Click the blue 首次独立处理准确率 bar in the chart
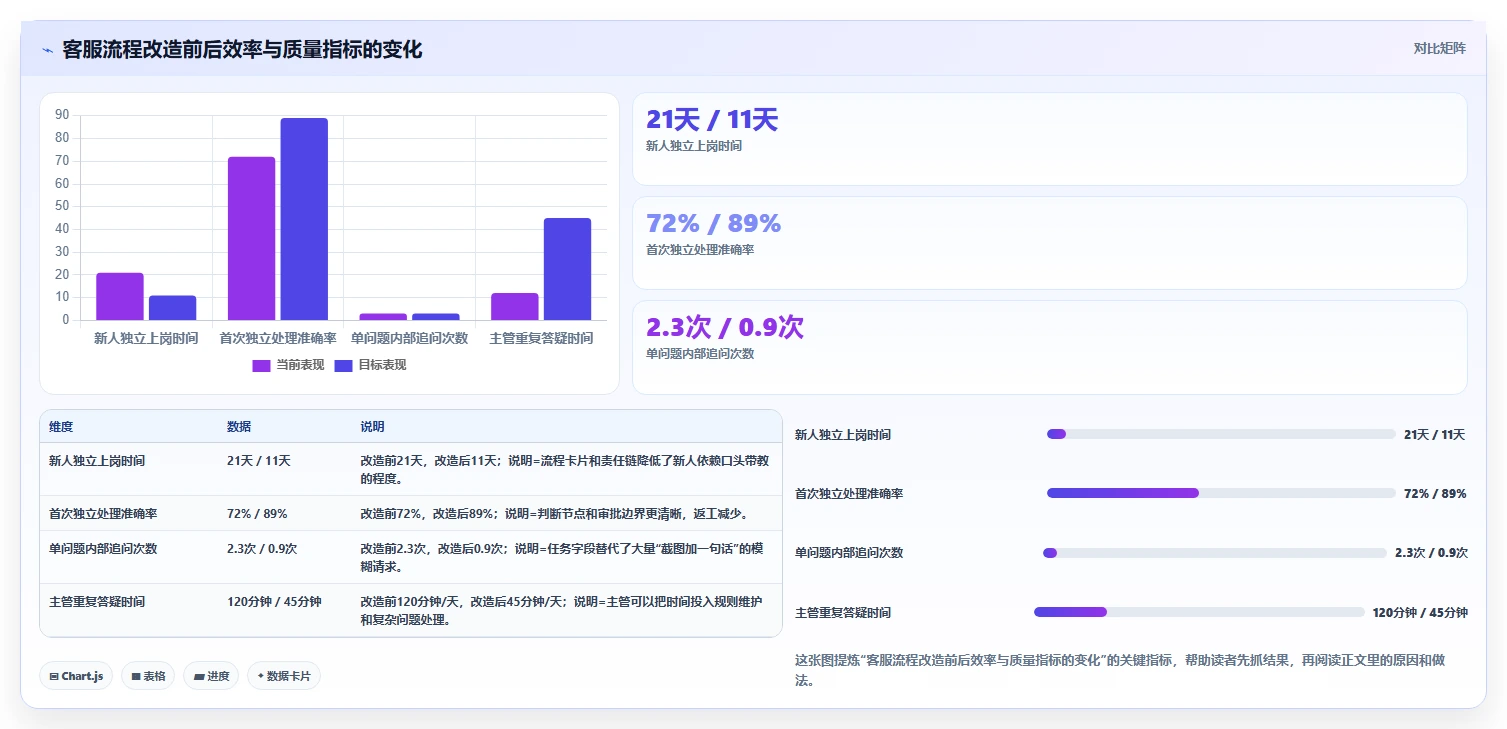The image size is (1507, 729). [x=304, y=219]
